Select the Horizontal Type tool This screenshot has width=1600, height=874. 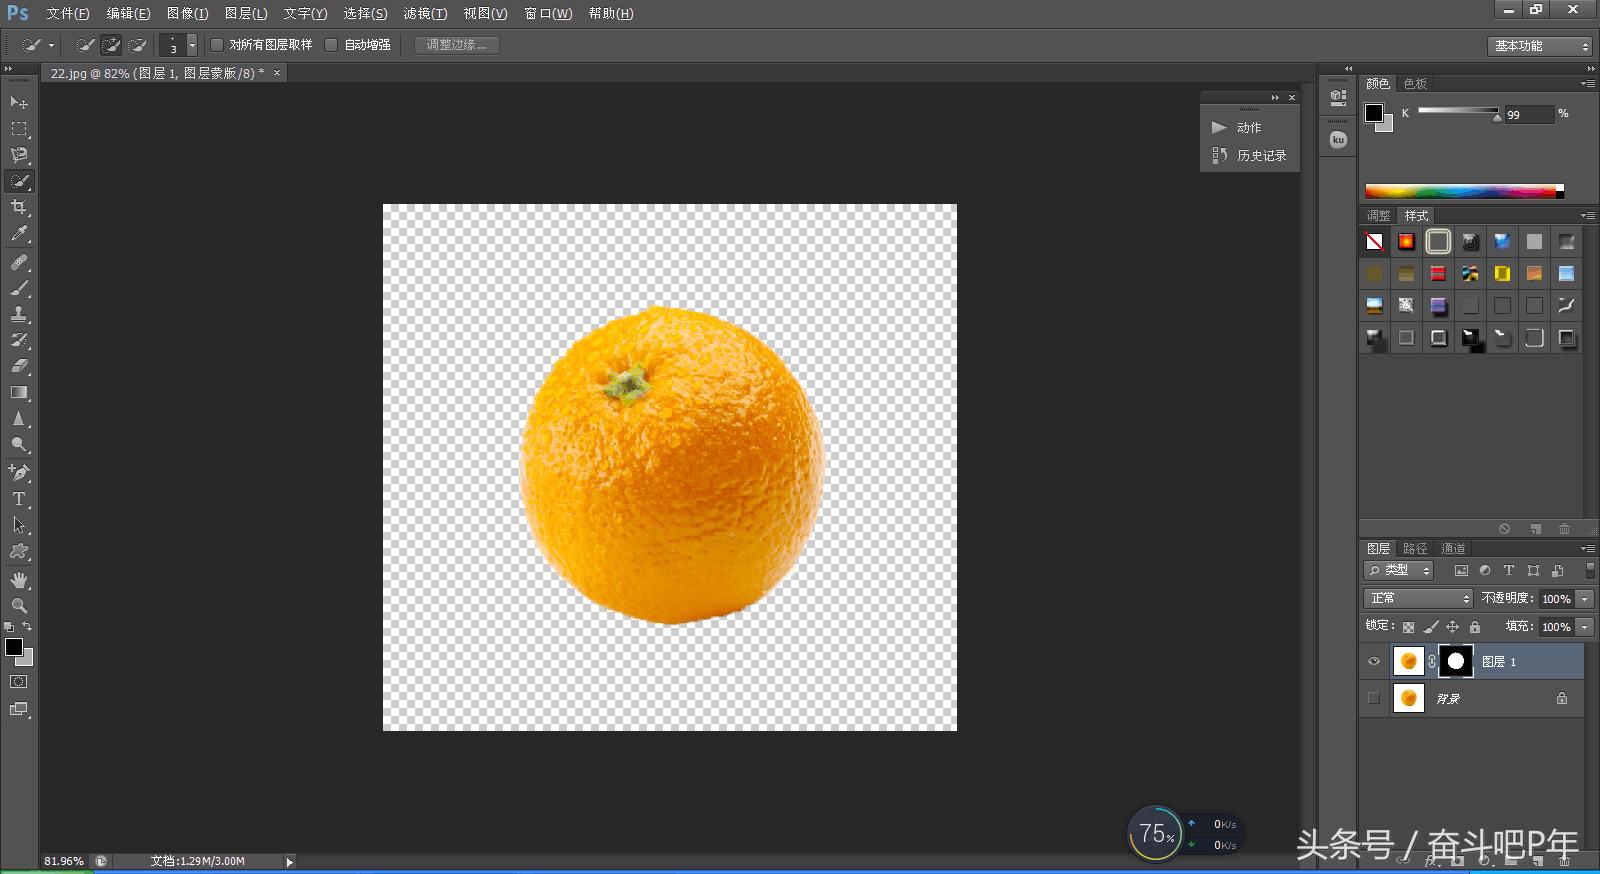point(19,498)
